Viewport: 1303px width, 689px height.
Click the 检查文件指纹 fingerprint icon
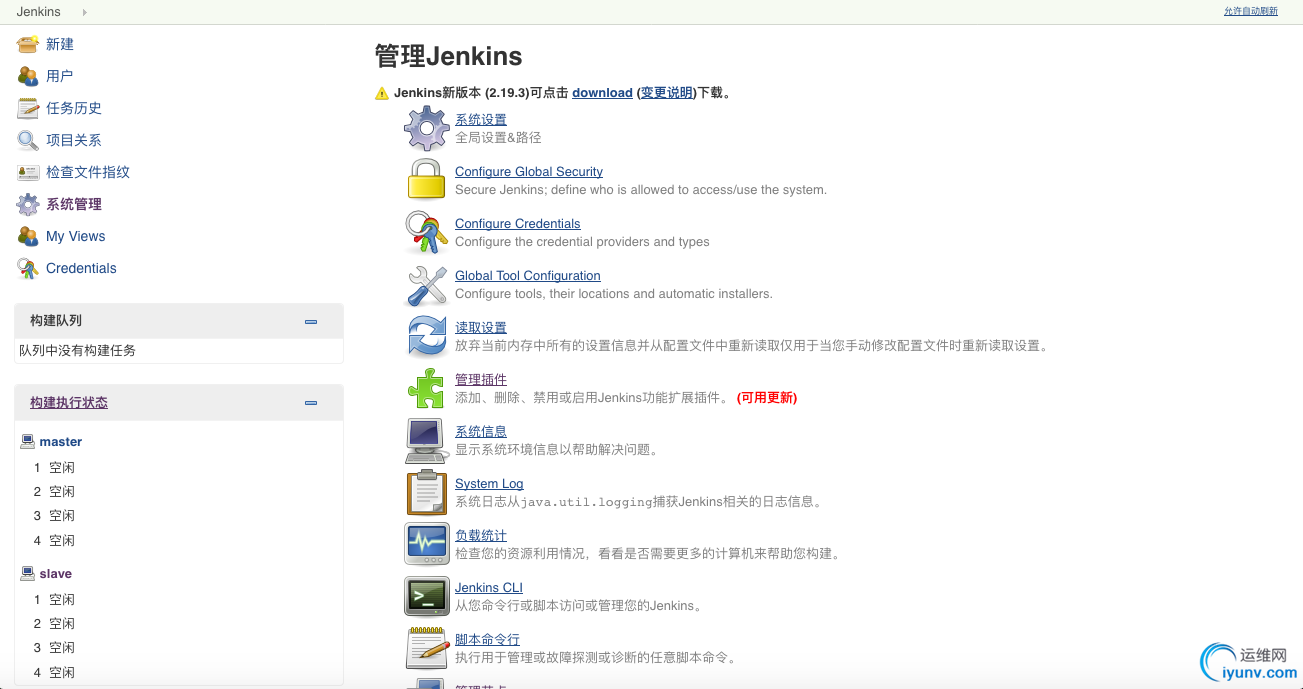coord(28,172)
